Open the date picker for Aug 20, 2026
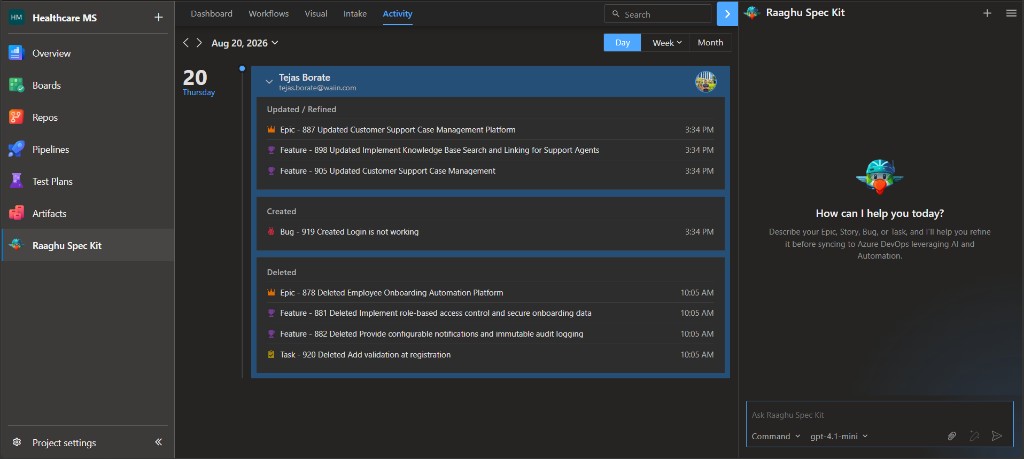This screenshot has width=1024, height=459. [x=245, y=43]
